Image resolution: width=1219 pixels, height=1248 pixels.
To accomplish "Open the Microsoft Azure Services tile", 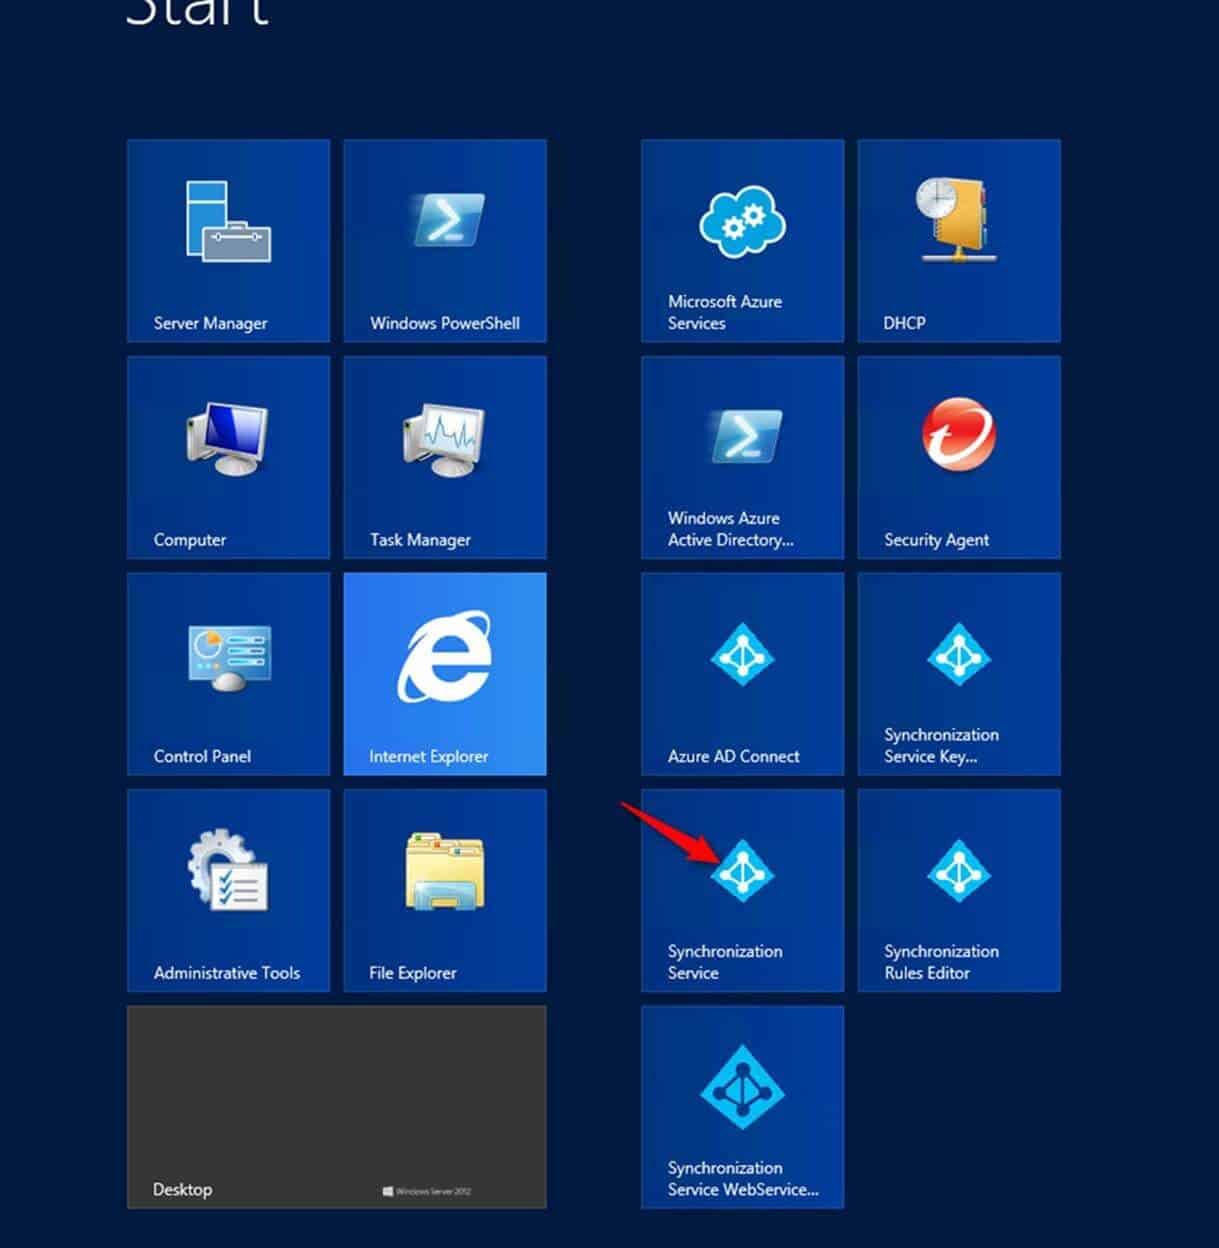I will [x=742, y=241].
